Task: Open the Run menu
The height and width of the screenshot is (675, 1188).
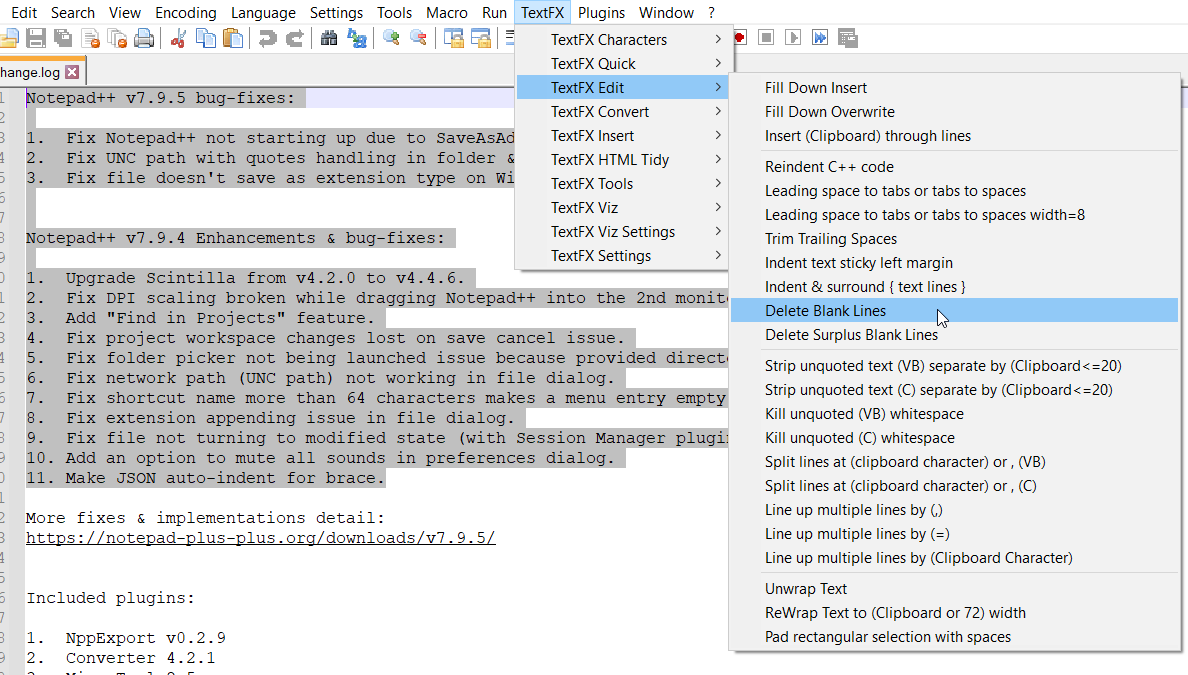Action: [x=495, y=13]
